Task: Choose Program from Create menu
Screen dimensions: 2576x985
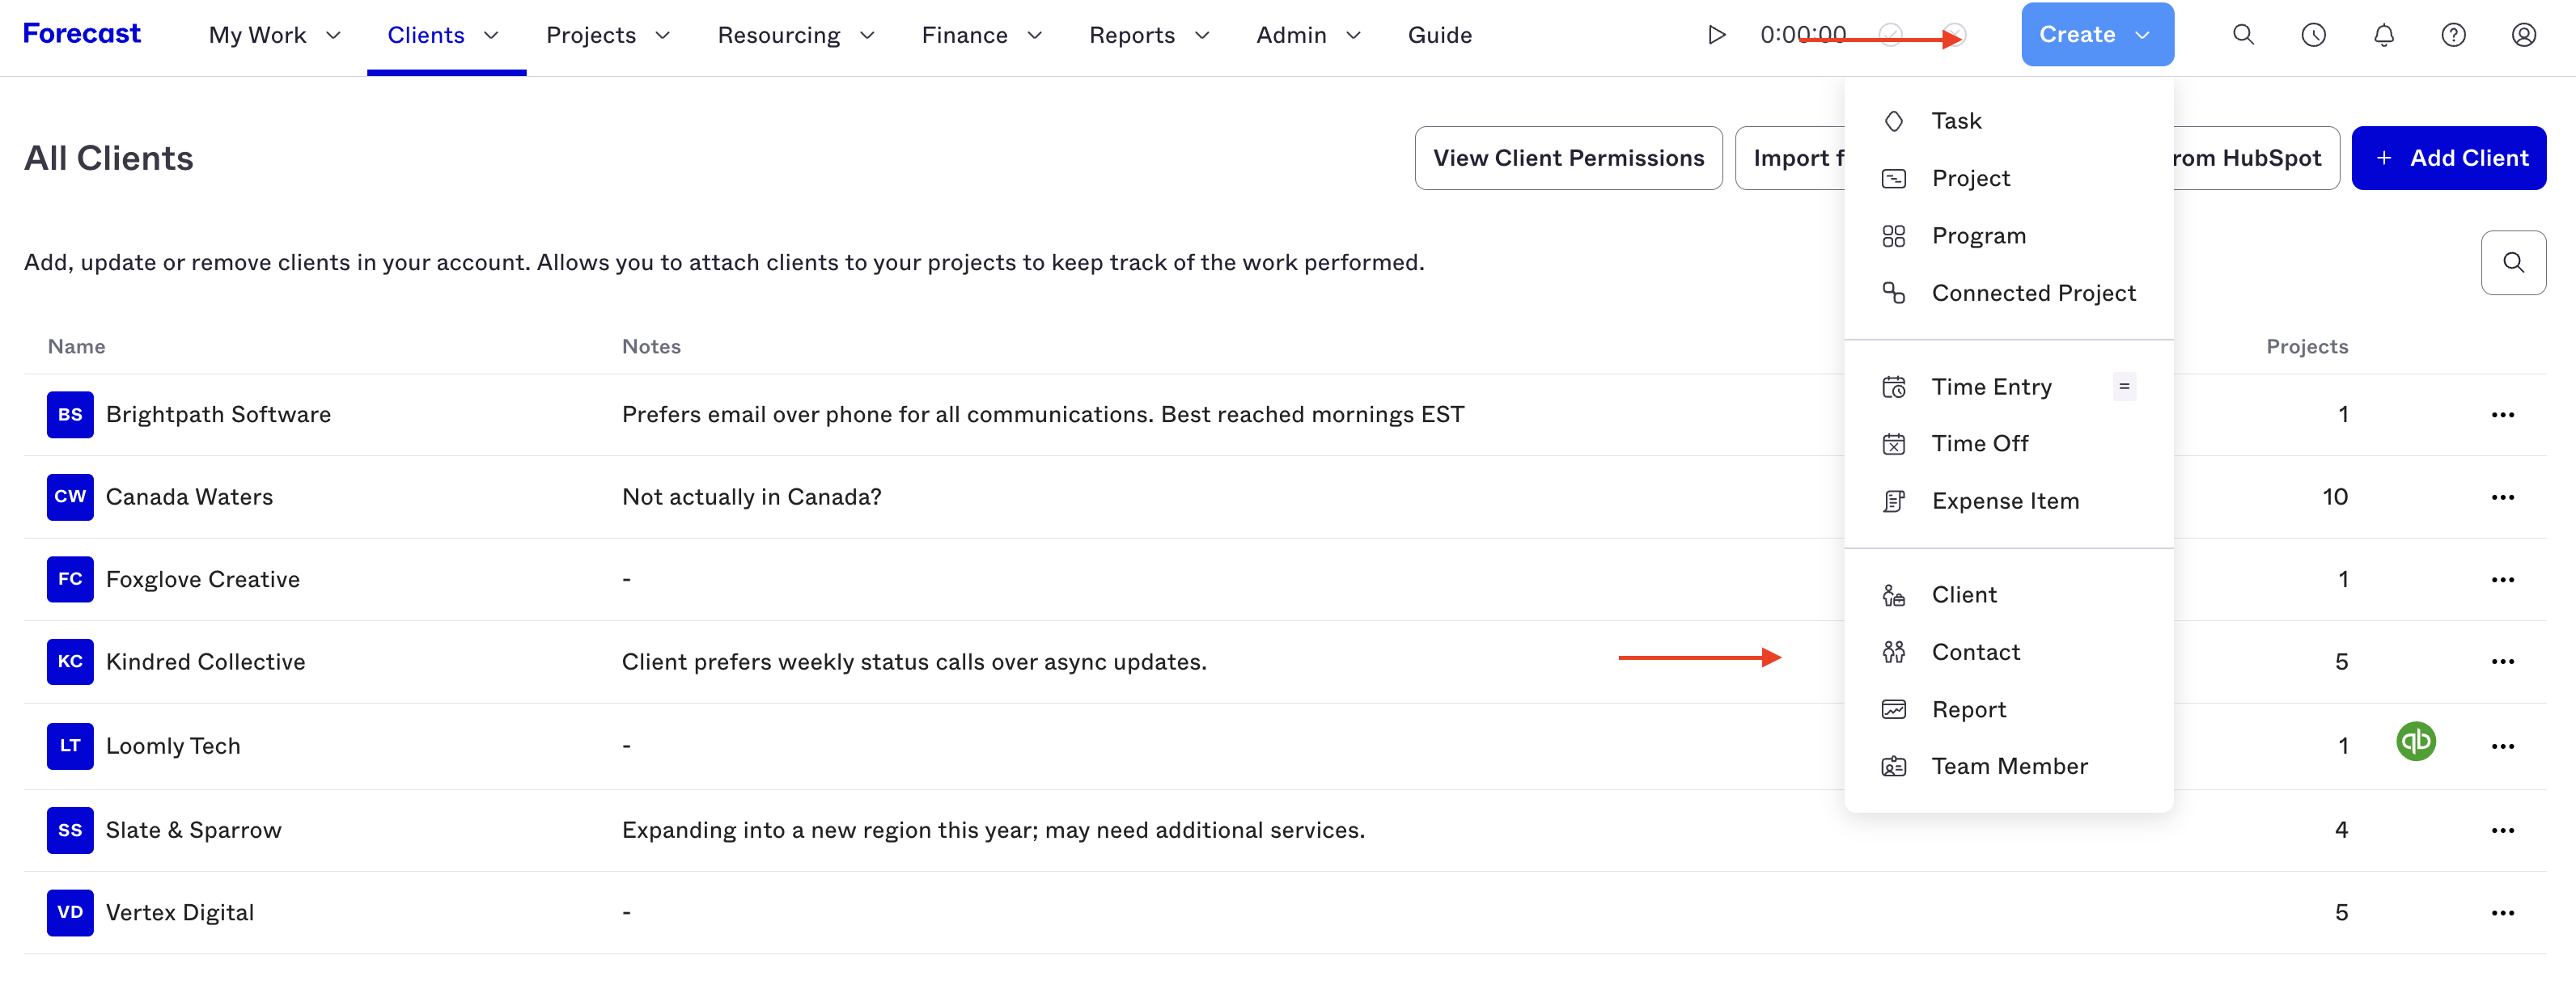Action: (x=2008, y=236)
